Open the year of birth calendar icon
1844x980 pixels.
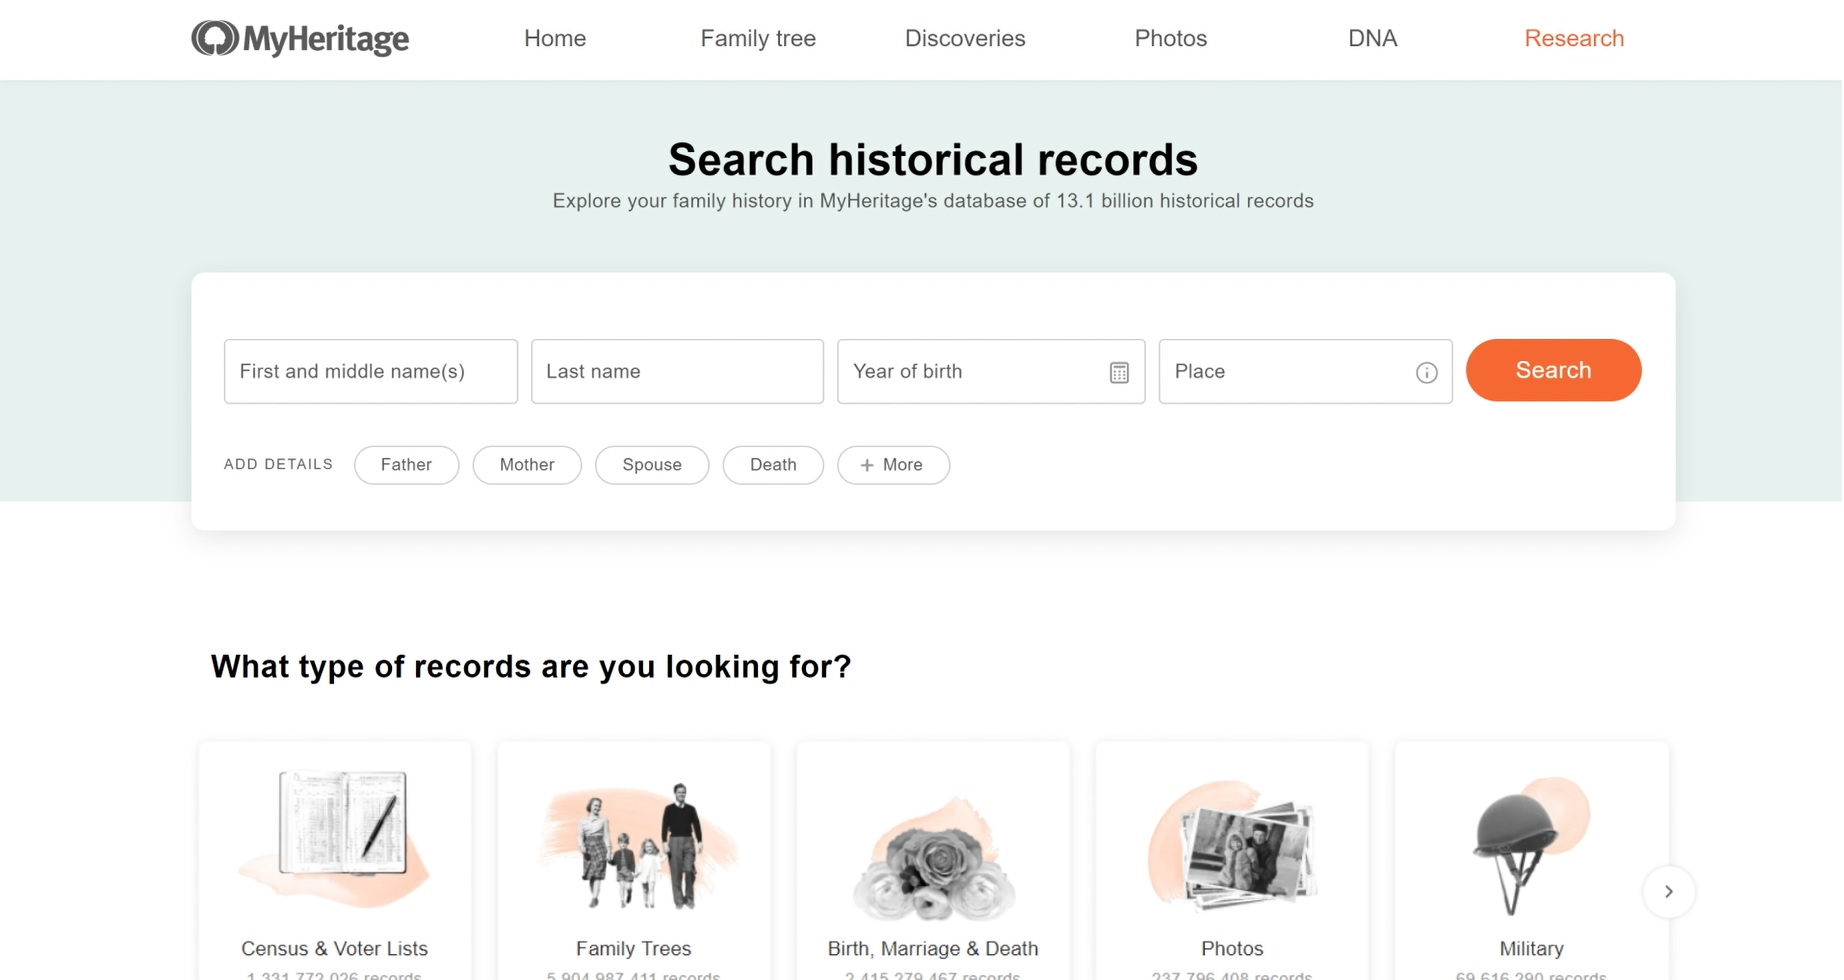(x=1119, y=372)
